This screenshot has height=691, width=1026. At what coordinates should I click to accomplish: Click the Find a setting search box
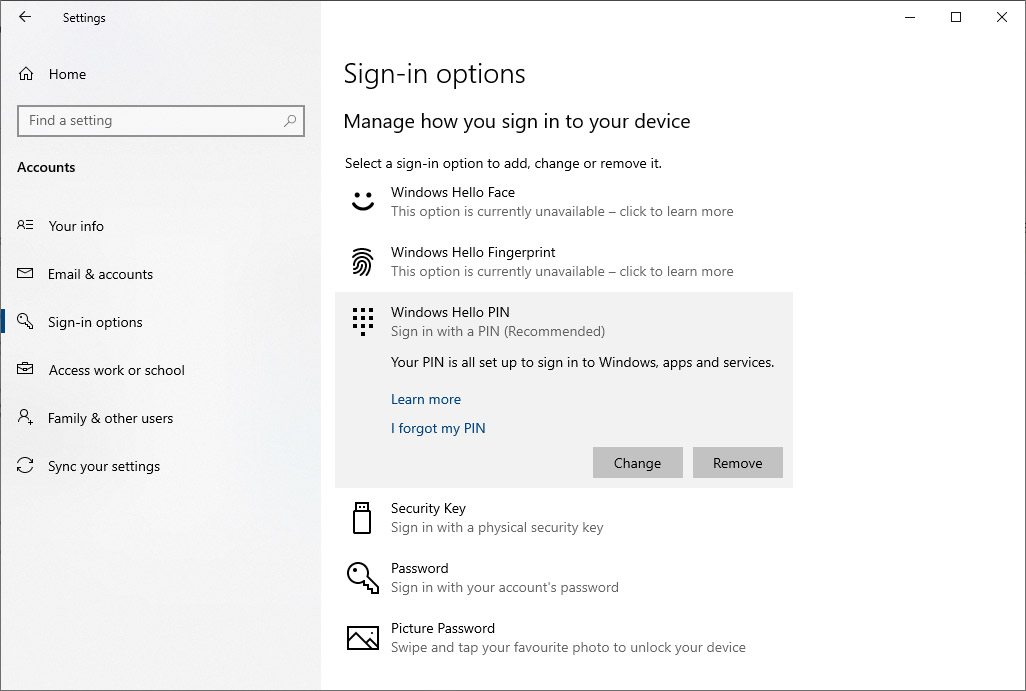click(x=161, y=120)
